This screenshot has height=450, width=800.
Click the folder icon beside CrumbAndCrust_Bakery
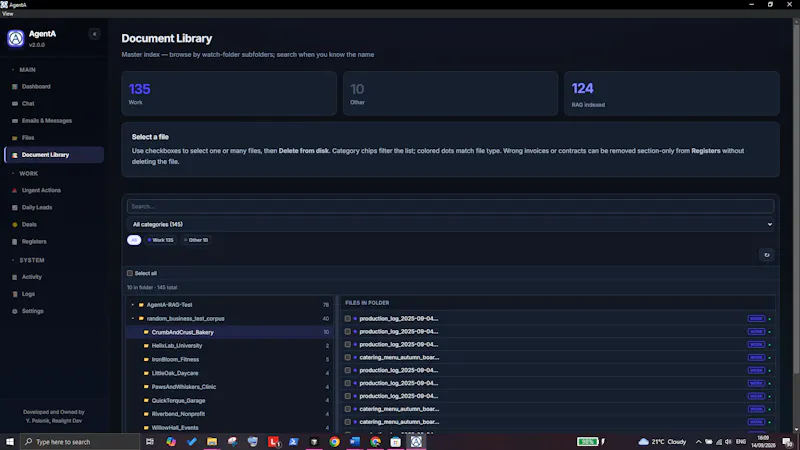[146, 332]
